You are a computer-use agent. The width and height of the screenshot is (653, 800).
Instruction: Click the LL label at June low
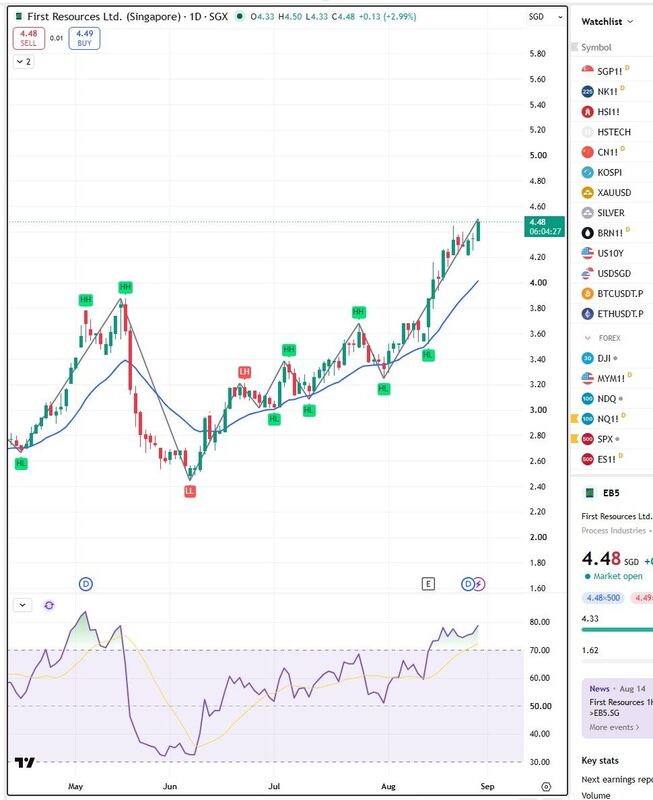click(190, 491)
